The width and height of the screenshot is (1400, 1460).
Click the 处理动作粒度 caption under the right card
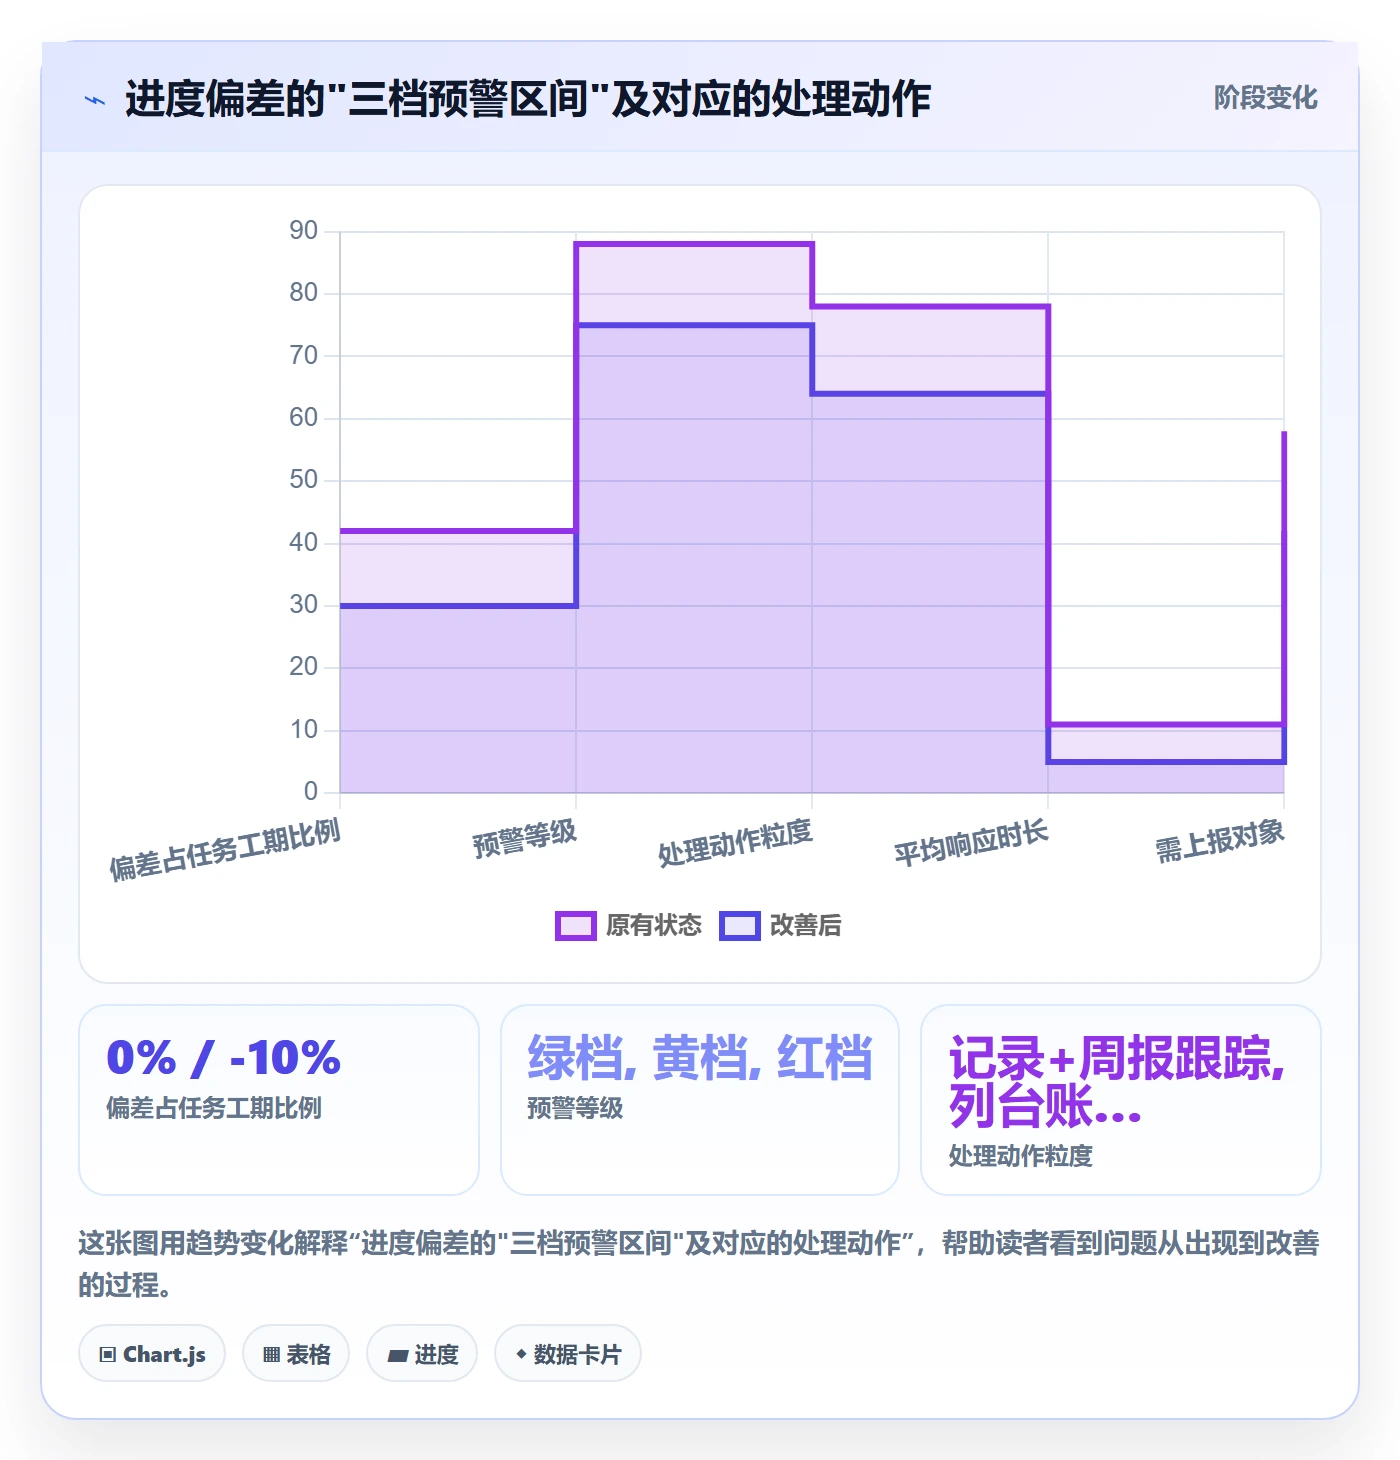click(1020, 1156)
